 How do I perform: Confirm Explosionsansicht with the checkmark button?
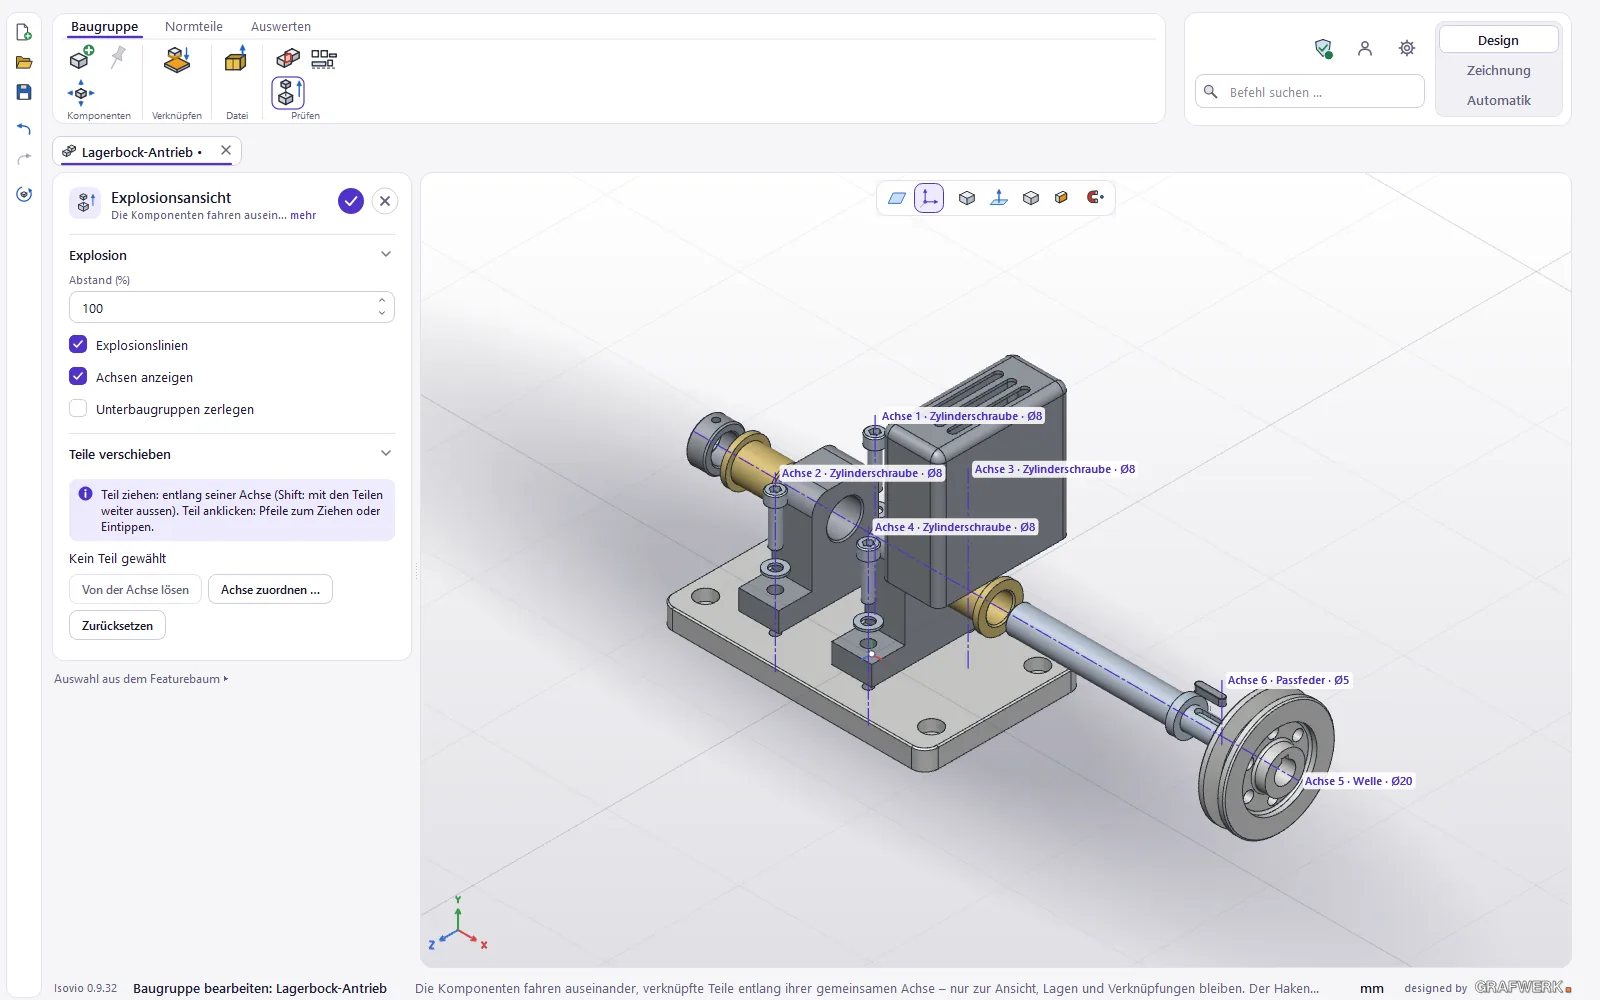pos(351,201)
